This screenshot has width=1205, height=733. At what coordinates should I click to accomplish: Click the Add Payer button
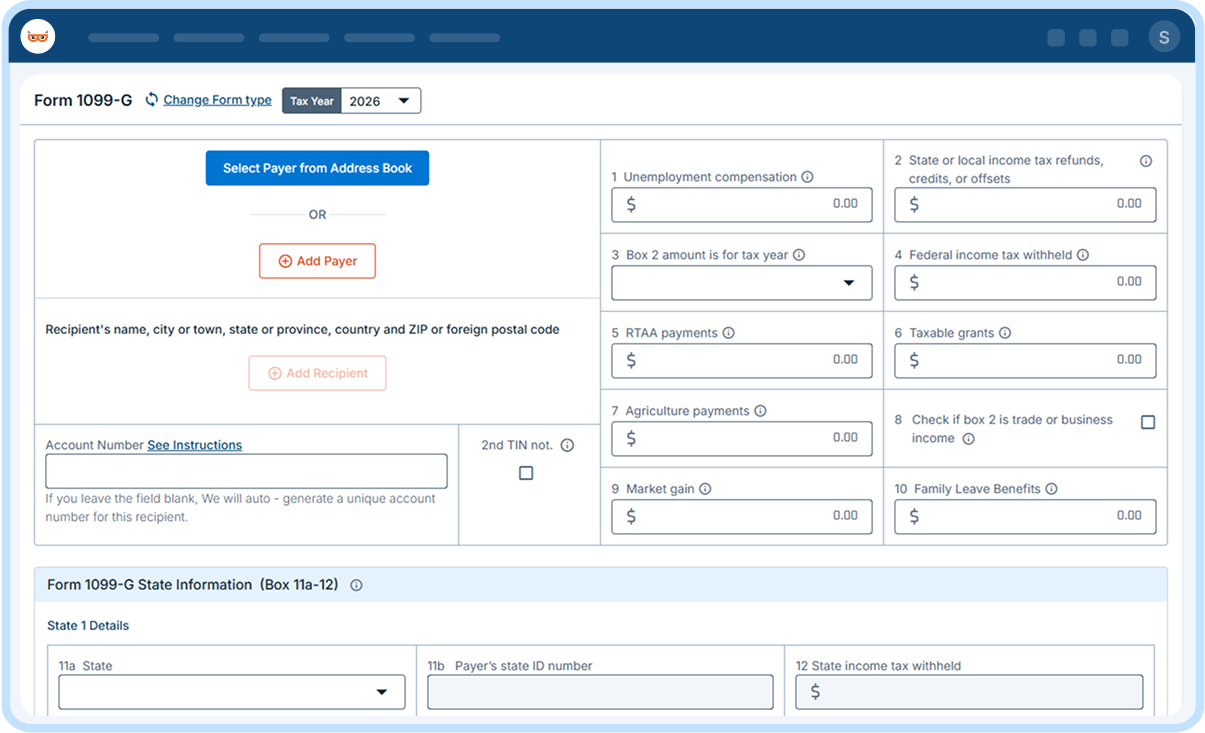(x=317, y=261)
